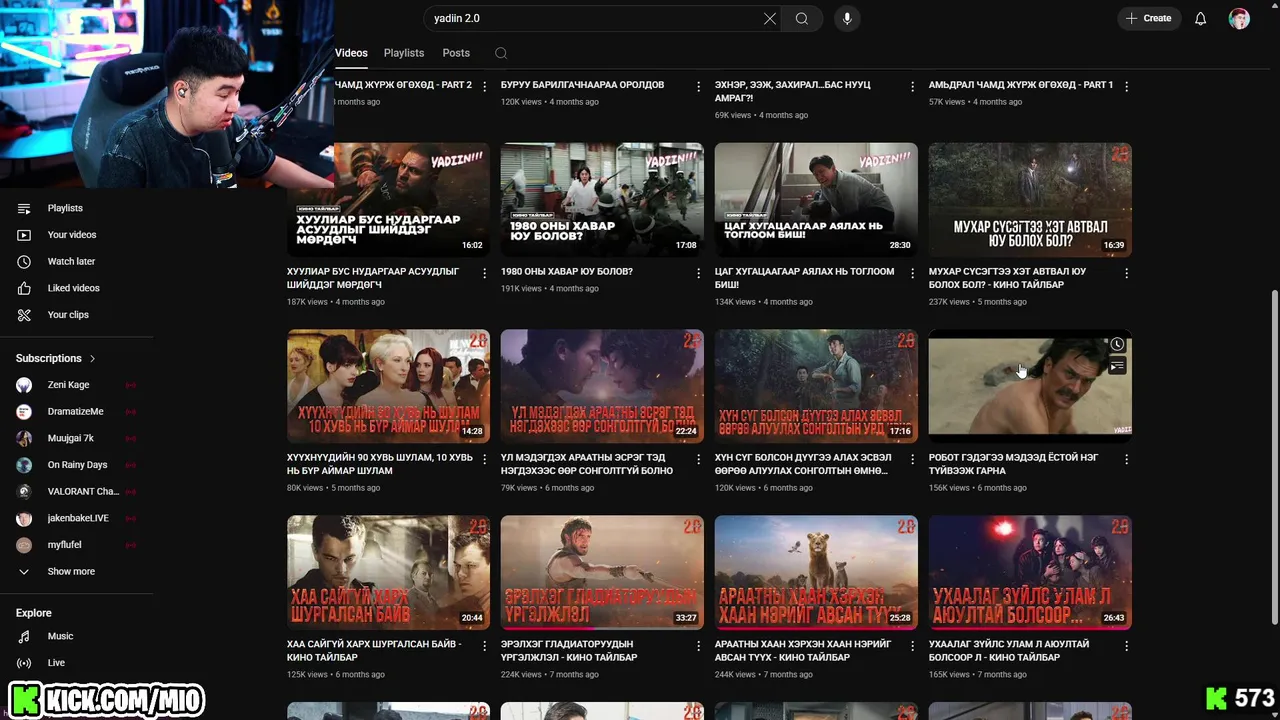Open options menu for 1980 ОНЫ ХАВАР video
The width and height of the screenshot is (1280, 720).
(699, 273)
